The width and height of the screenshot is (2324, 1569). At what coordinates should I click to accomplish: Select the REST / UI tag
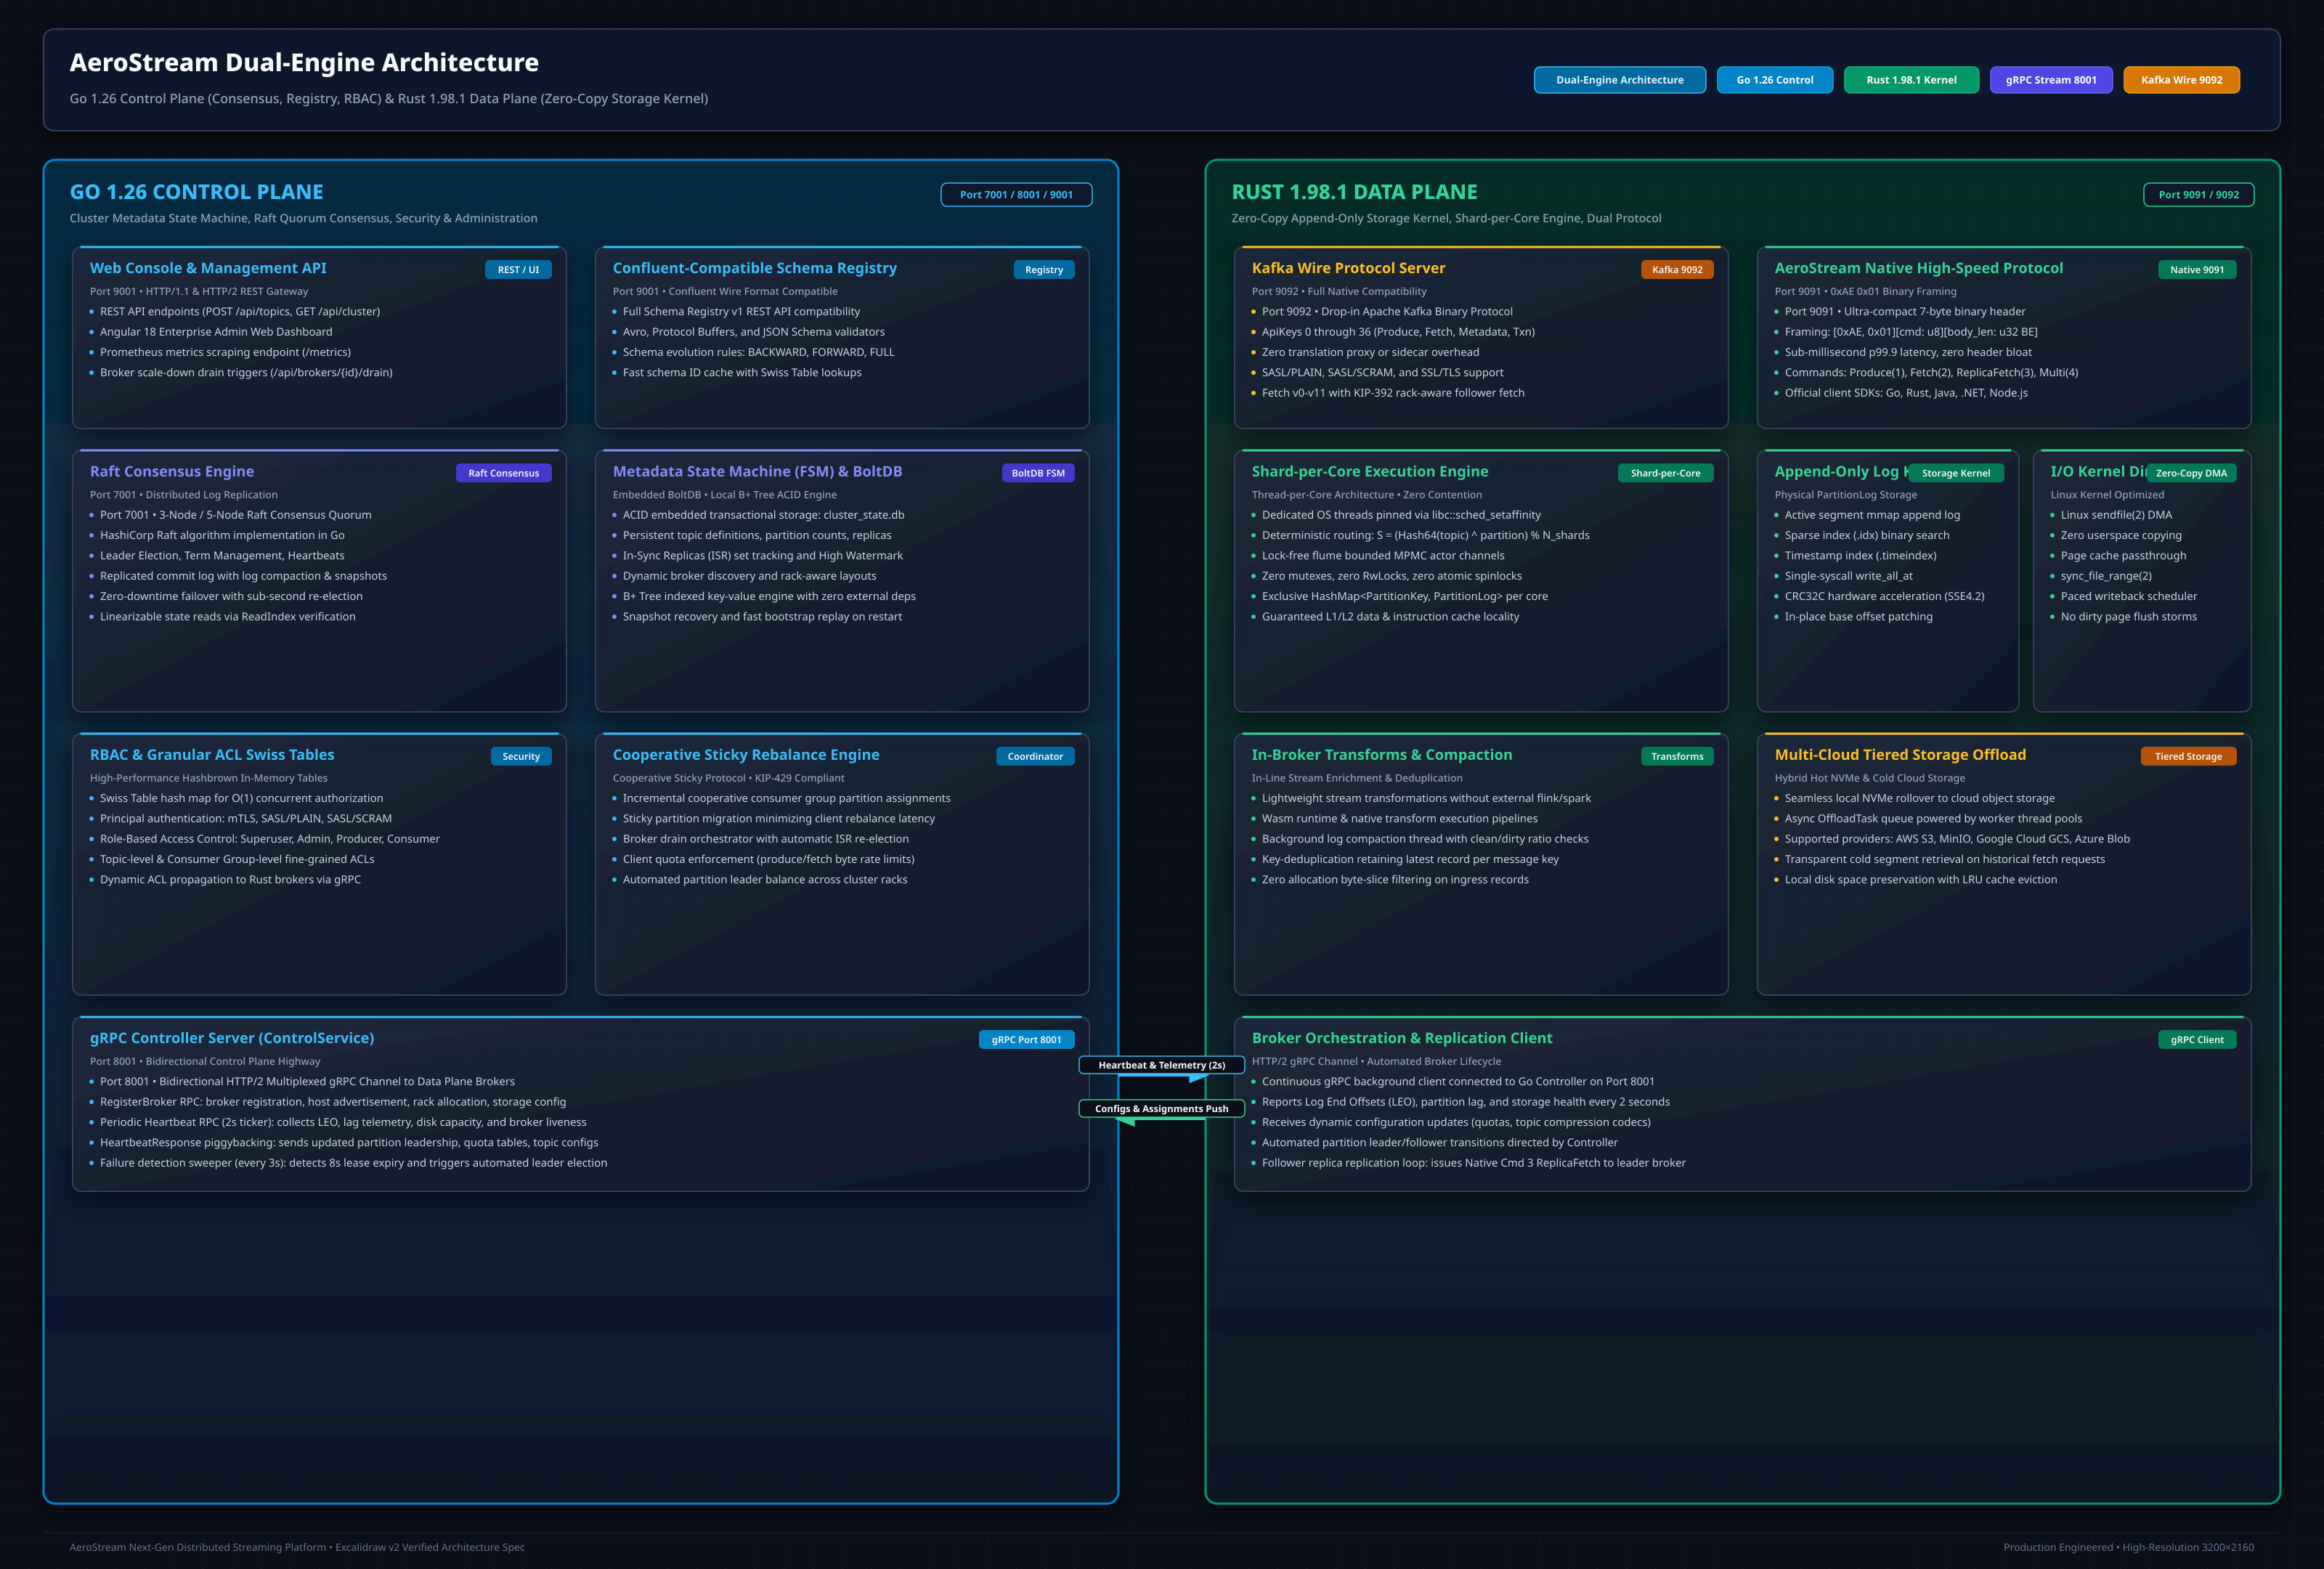(518, 270)
